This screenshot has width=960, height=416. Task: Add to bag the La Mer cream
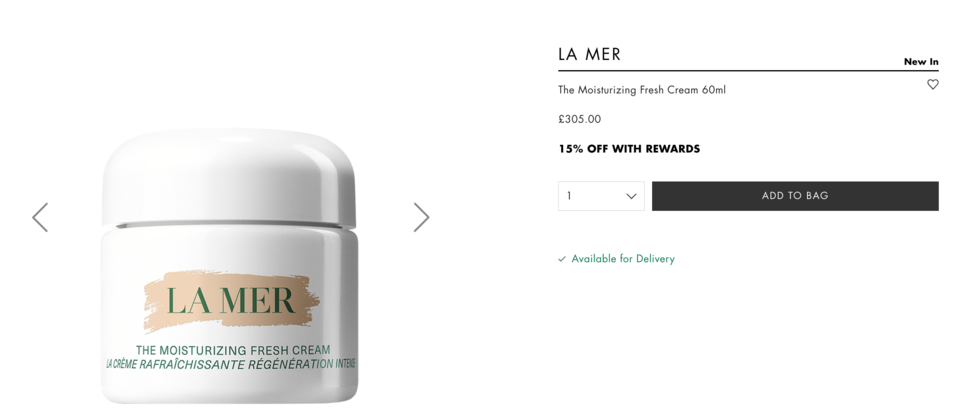coord(795,196)
